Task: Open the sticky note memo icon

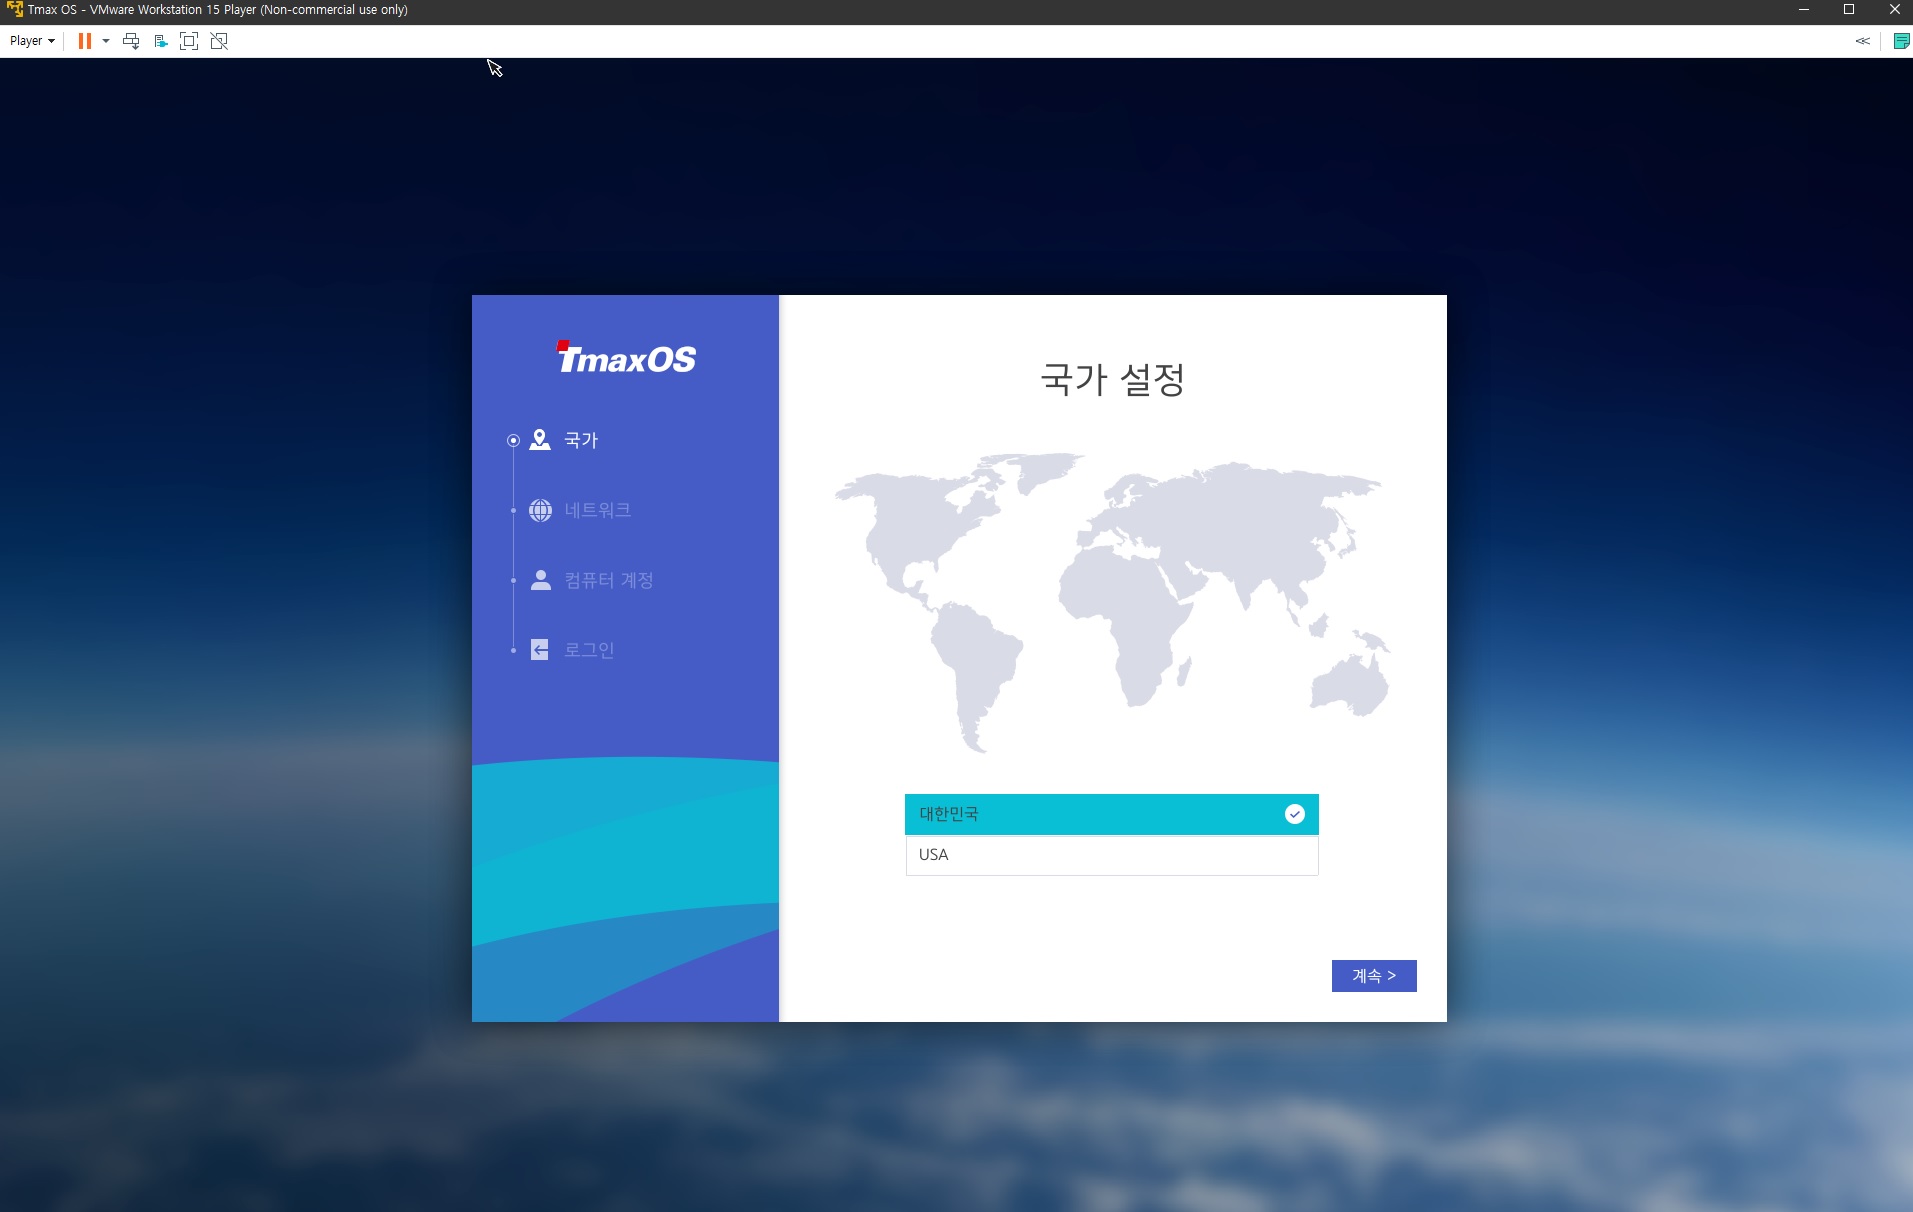Action: tap(1902, 41)
